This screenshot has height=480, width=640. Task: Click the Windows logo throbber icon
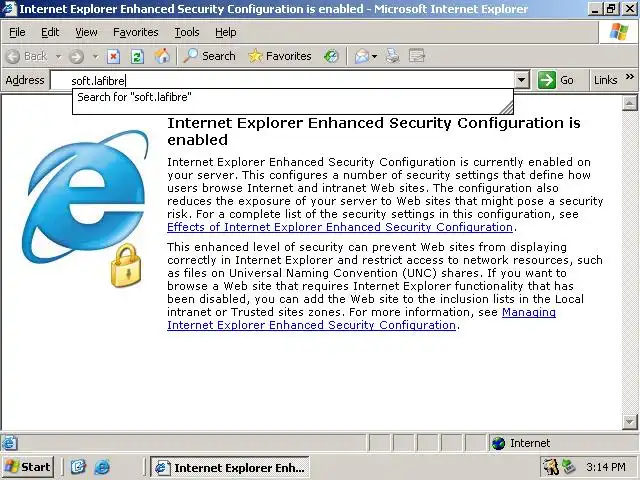[619, 32]
